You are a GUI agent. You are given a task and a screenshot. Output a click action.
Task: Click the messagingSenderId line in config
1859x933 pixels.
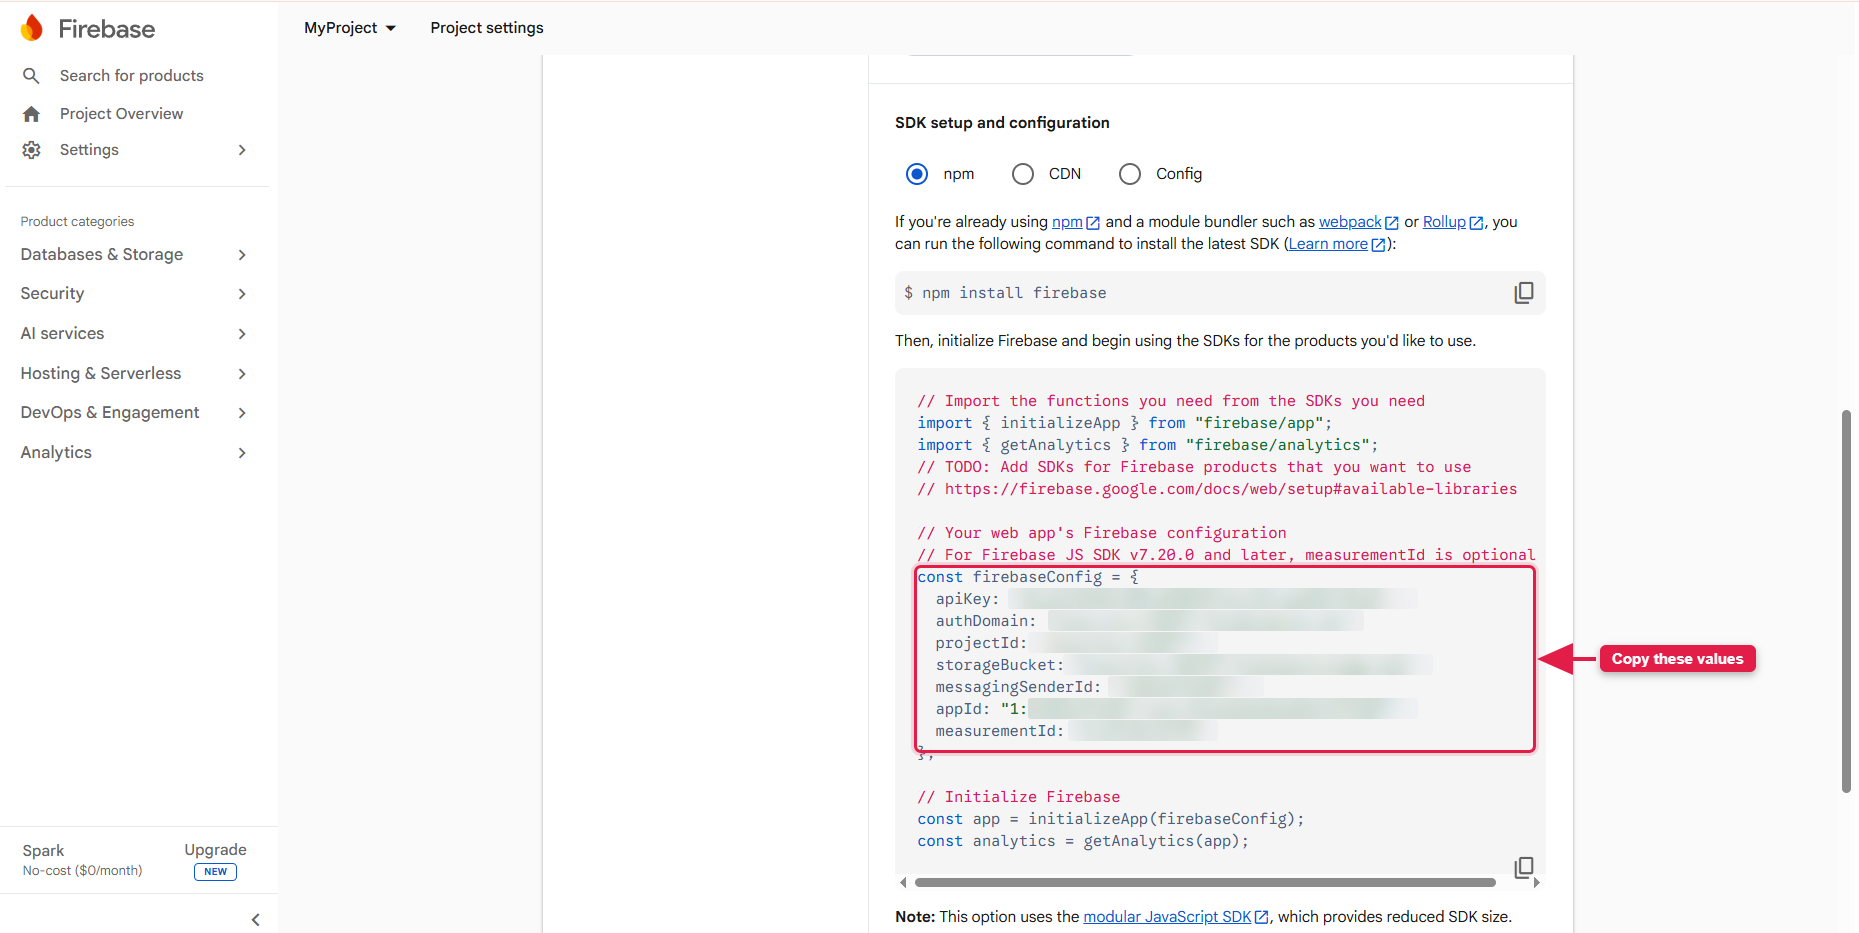(1099, 687)
